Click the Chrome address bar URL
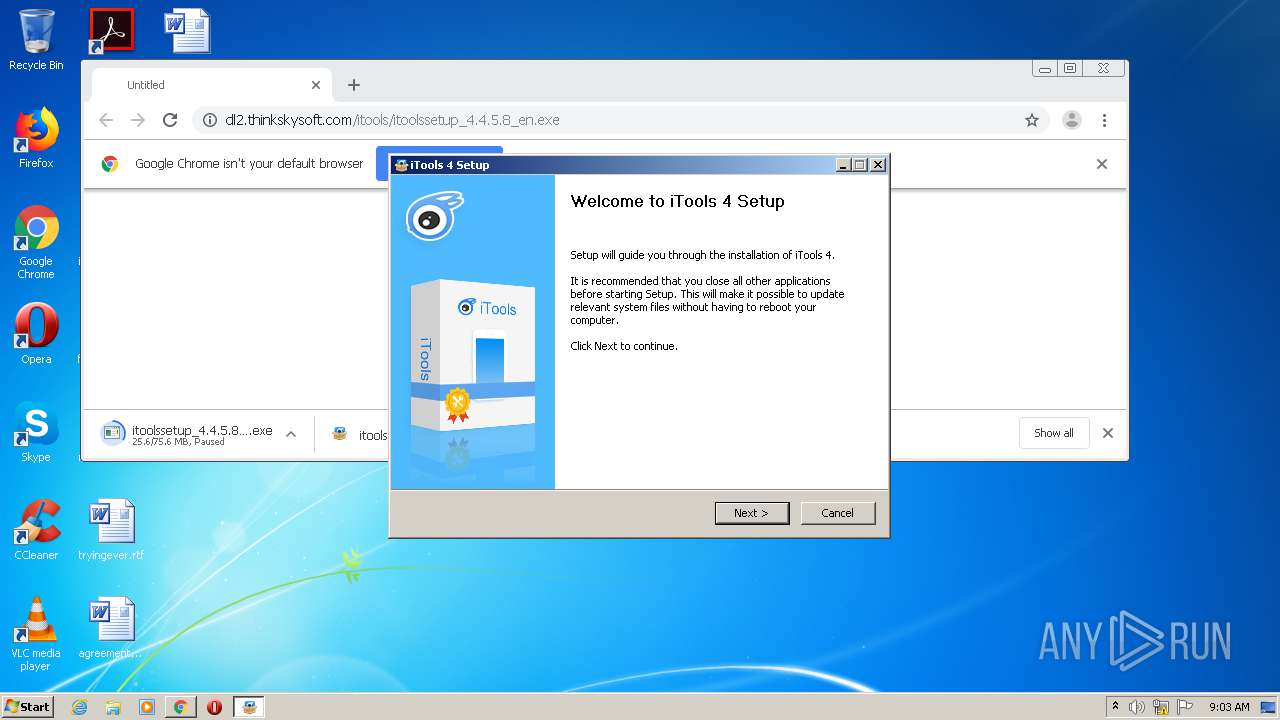Screen dimensions: 1280x720 (x=392, y=120)
